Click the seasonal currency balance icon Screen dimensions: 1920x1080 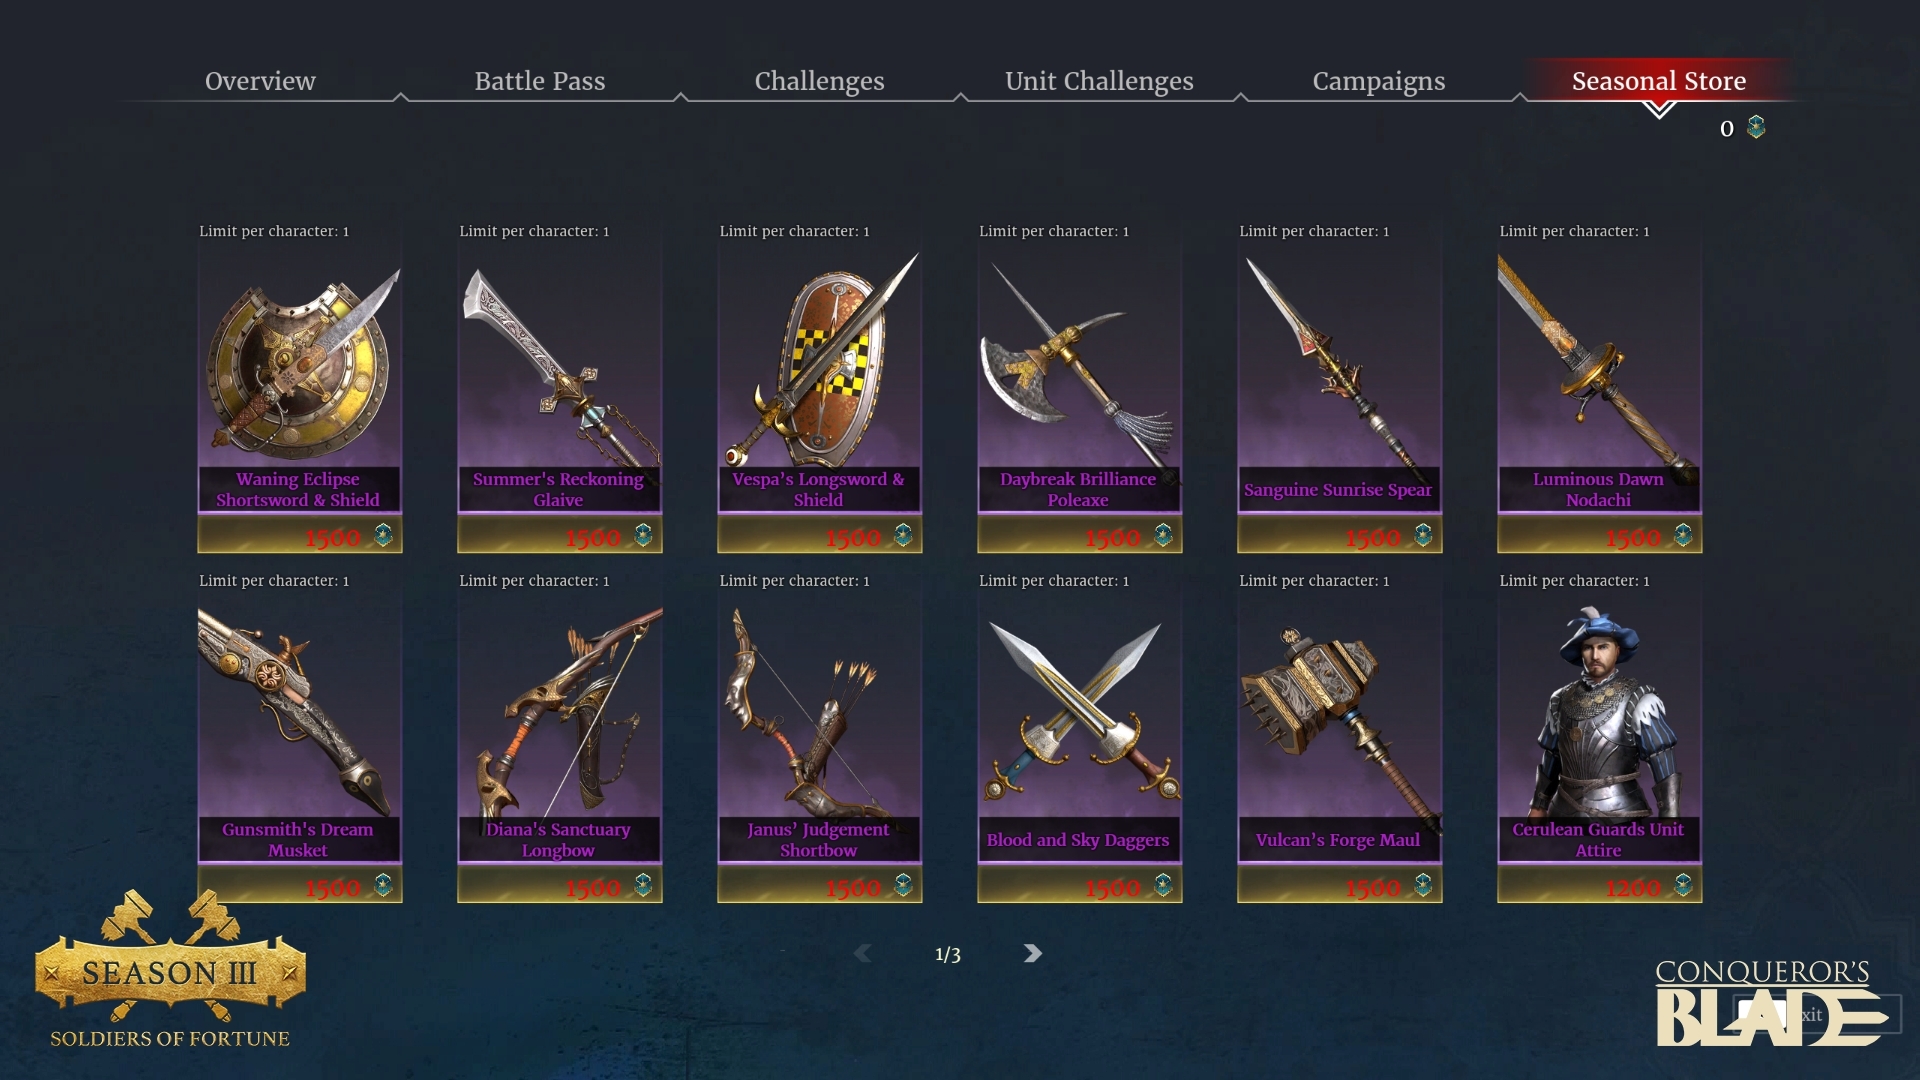click(1756, 128)
